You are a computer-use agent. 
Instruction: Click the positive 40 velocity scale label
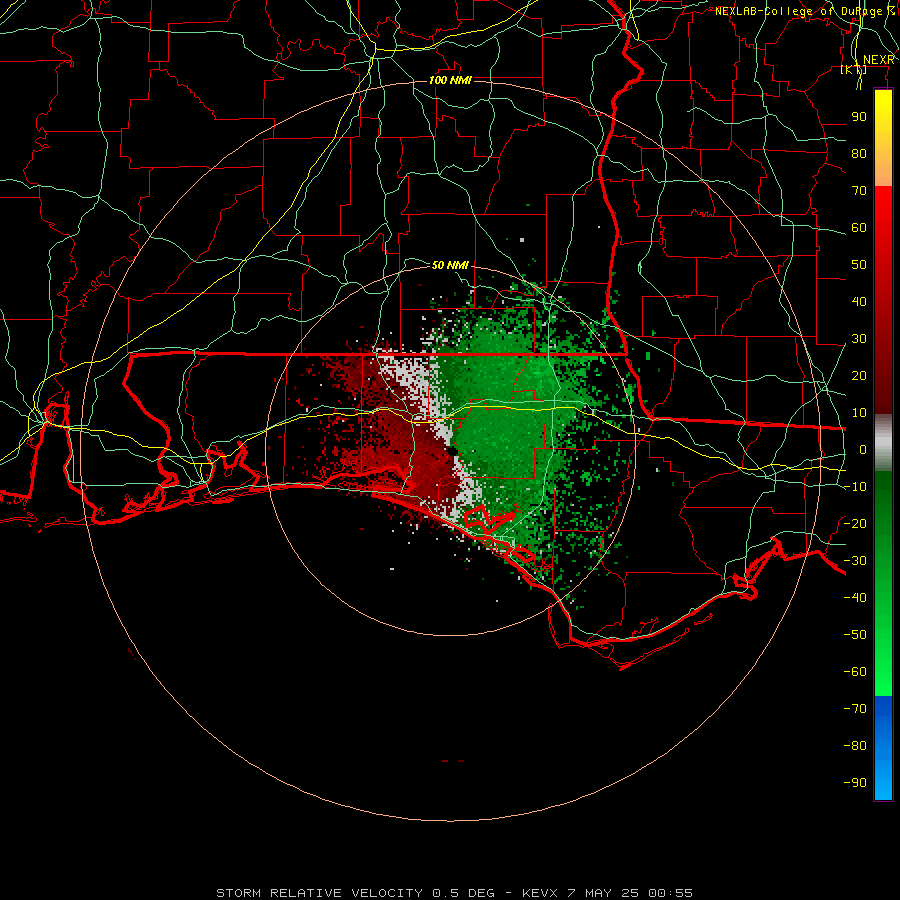859,301
